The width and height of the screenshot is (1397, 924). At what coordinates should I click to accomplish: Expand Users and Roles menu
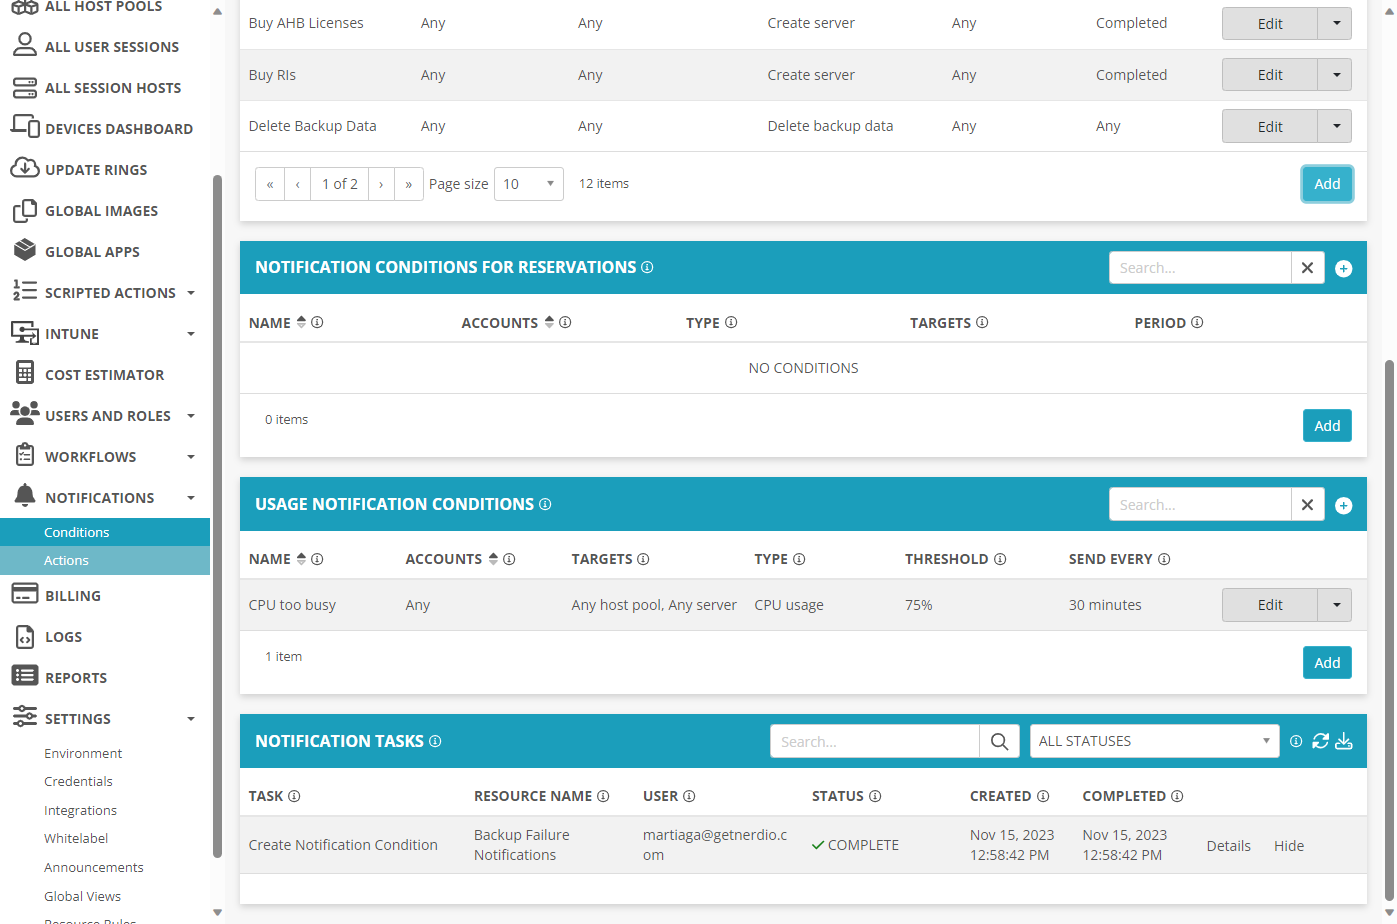[x=191, y=416]
